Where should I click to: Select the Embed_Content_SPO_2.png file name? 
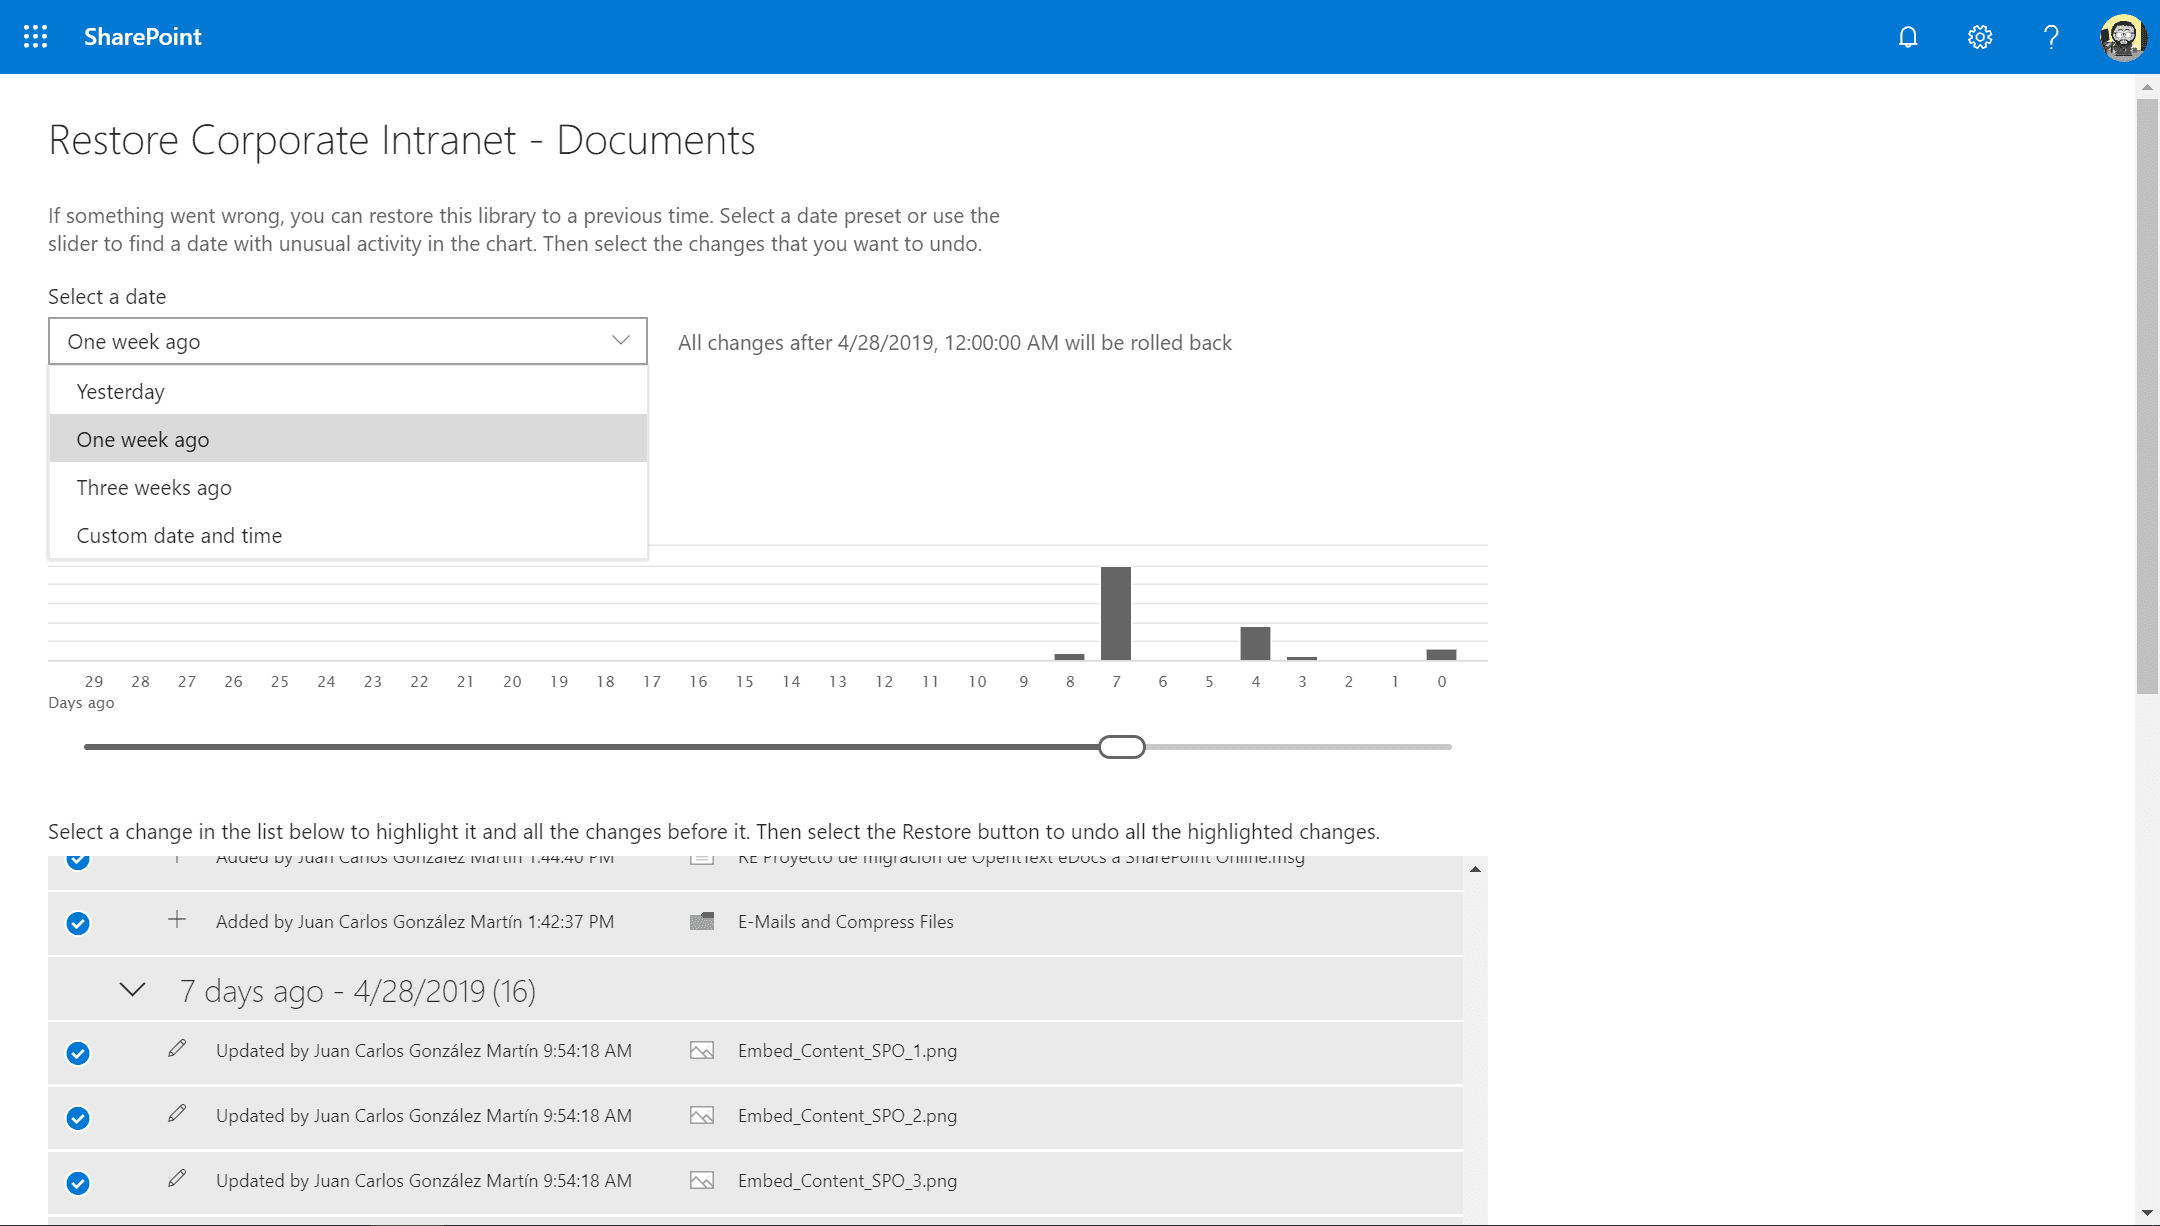pos(847,1116)
